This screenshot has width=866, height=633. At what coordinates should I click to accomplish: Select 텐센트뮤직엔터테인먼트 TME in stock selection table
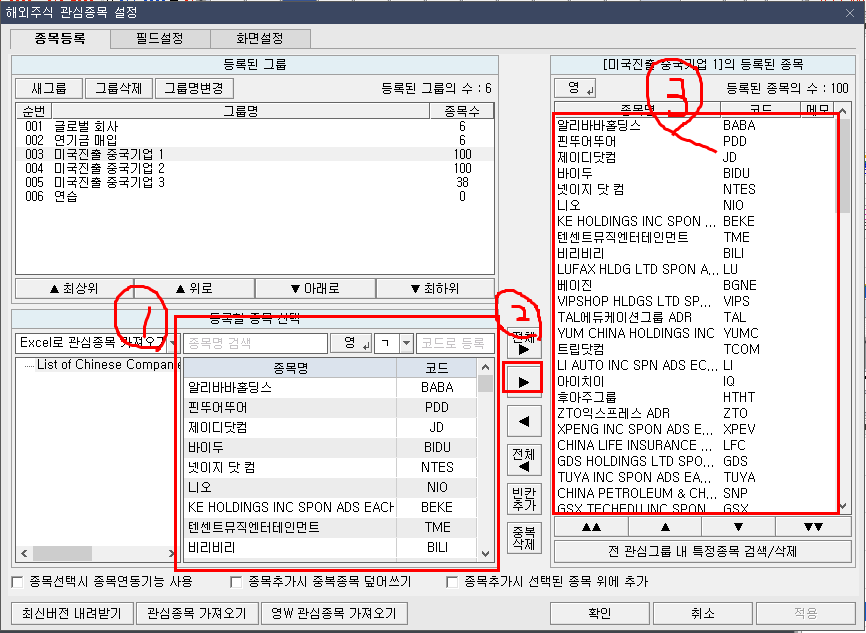330,528
